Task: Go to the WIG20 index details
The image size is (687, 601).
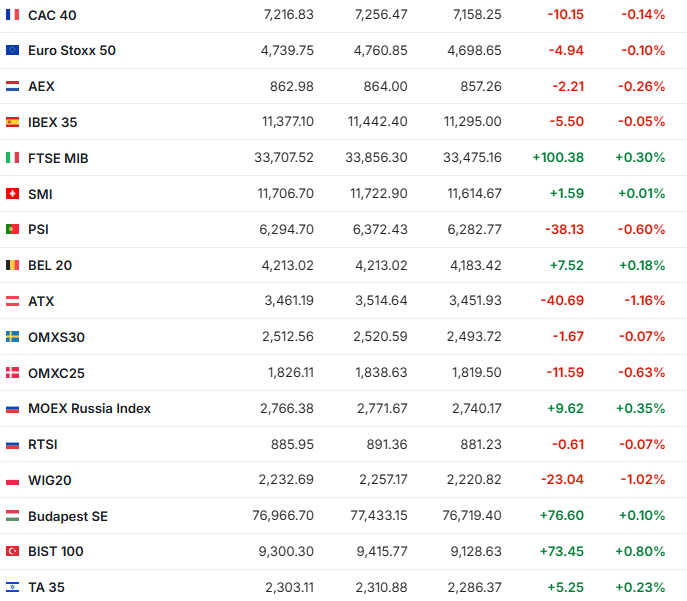Action: pos(50,480)
